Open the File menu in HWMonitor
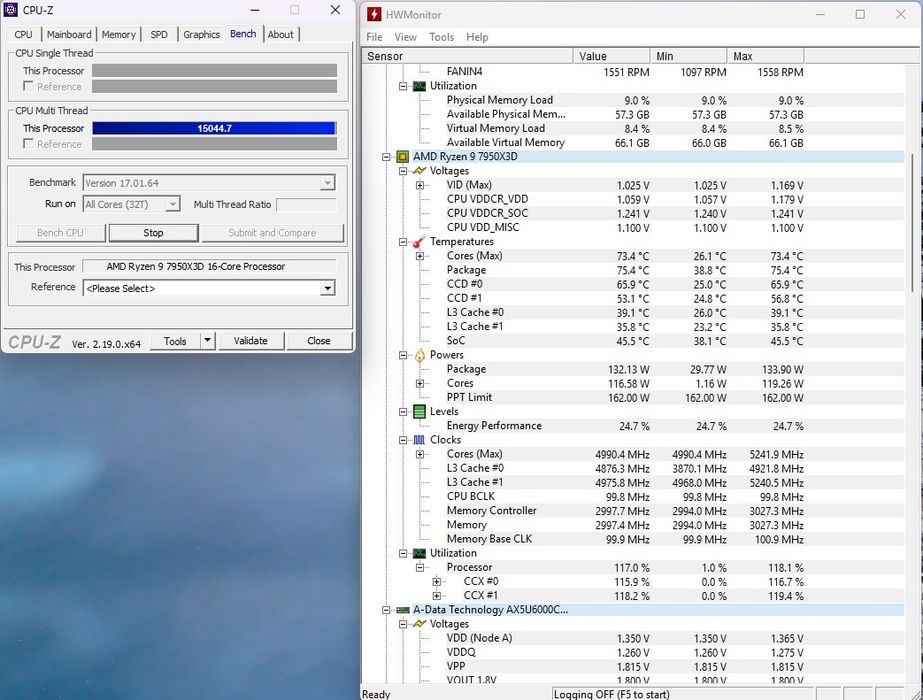923x700 pixels. point(374,37)
